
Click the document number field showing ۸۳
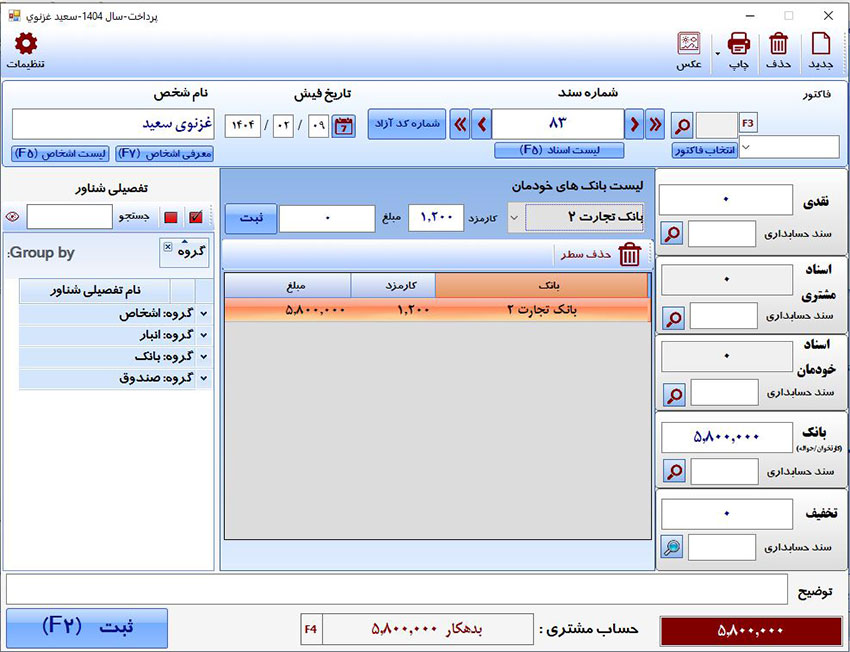pyautogui.click(x=558, y=124)
